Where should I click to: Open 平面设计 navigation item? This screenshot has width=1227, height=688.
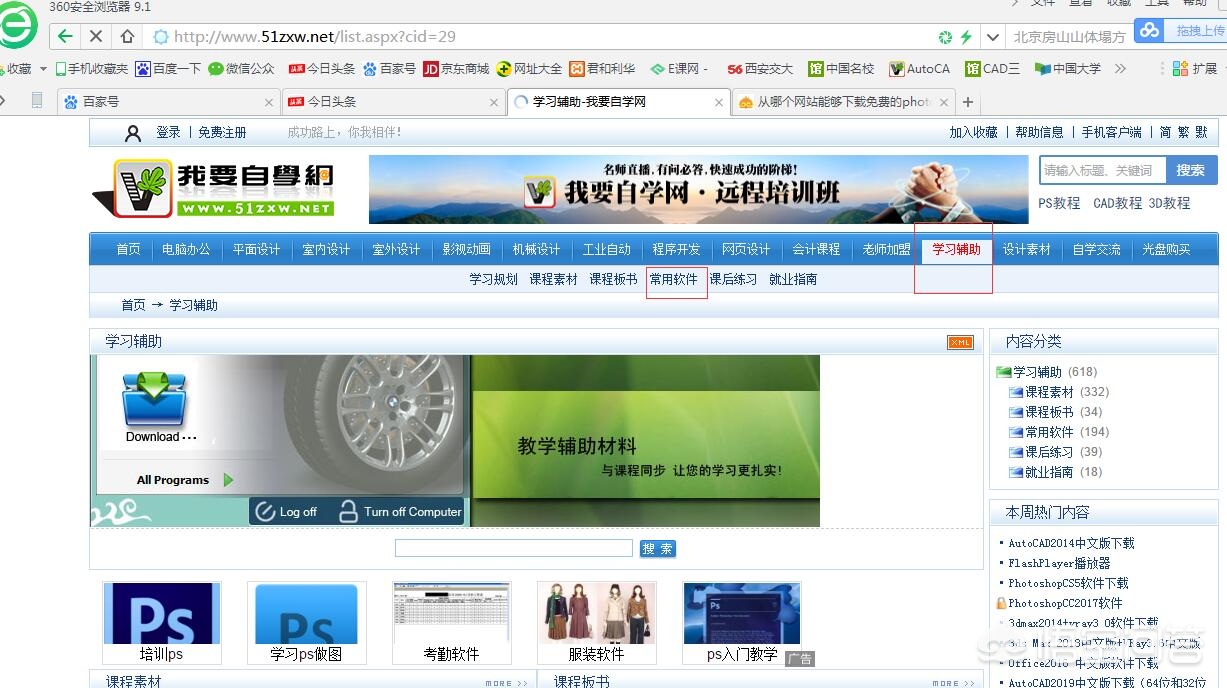tap(257, 249)
